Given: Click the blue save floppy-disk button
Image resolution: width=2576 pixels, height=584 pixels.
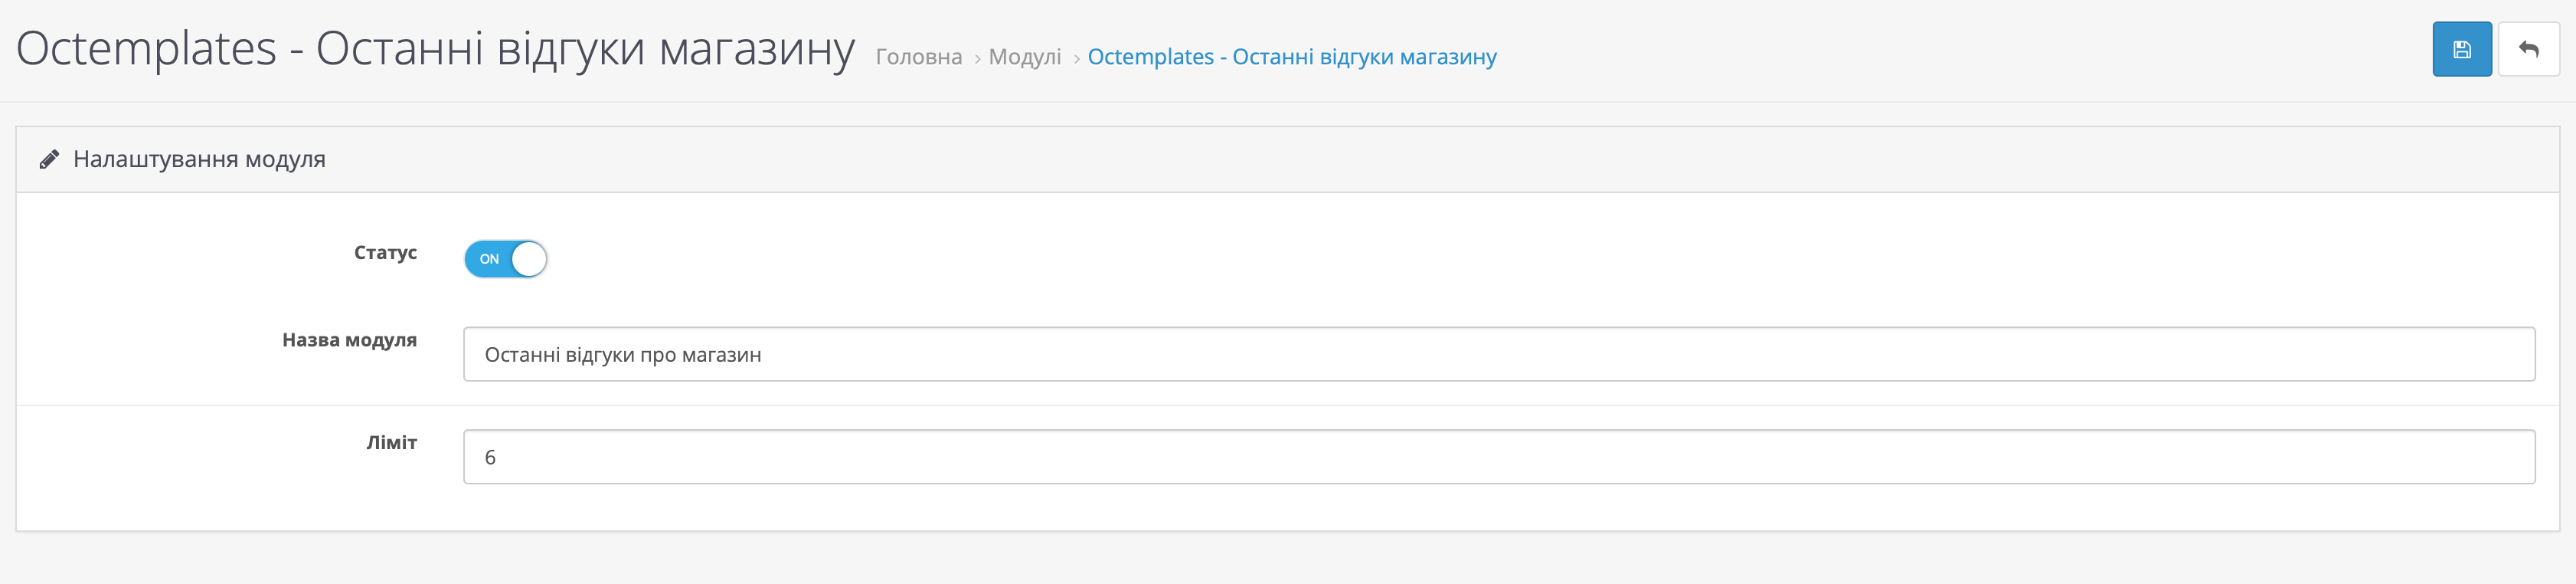Looking at the screenshot, I should coord(2461,49).
